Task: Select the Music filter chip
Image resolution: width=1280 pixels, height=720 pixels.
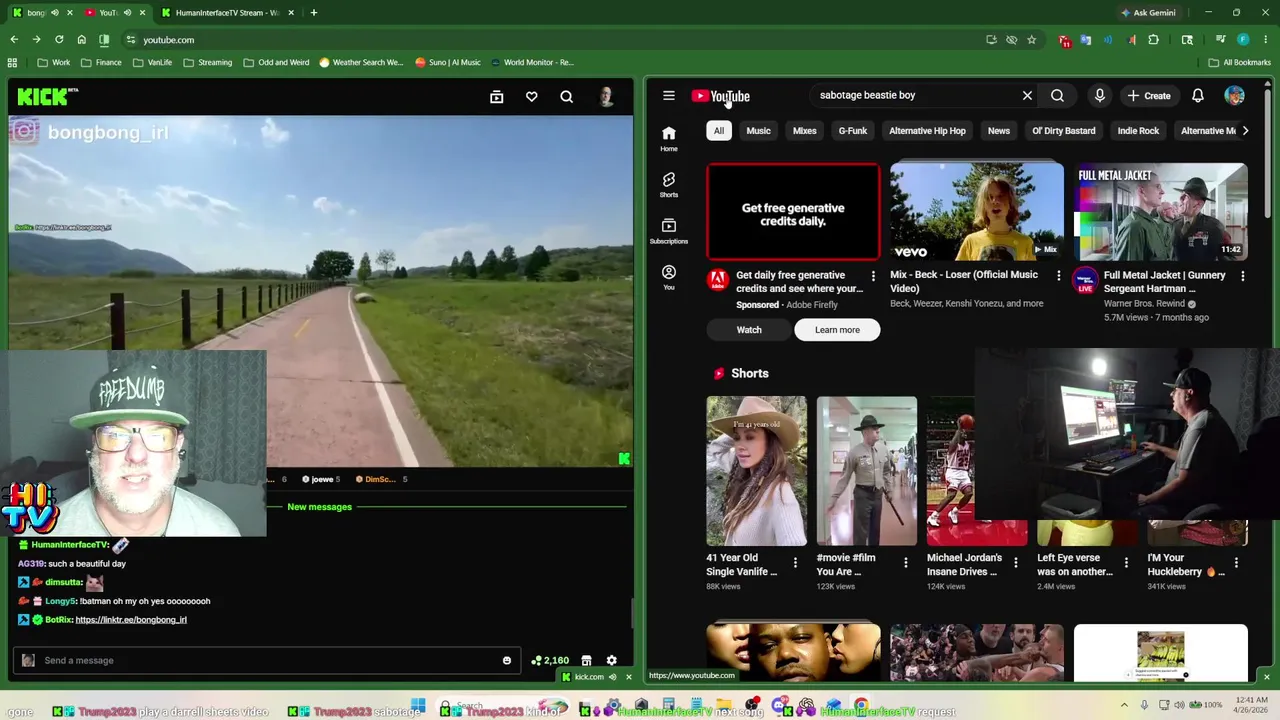Action: (x=758, y=131)
